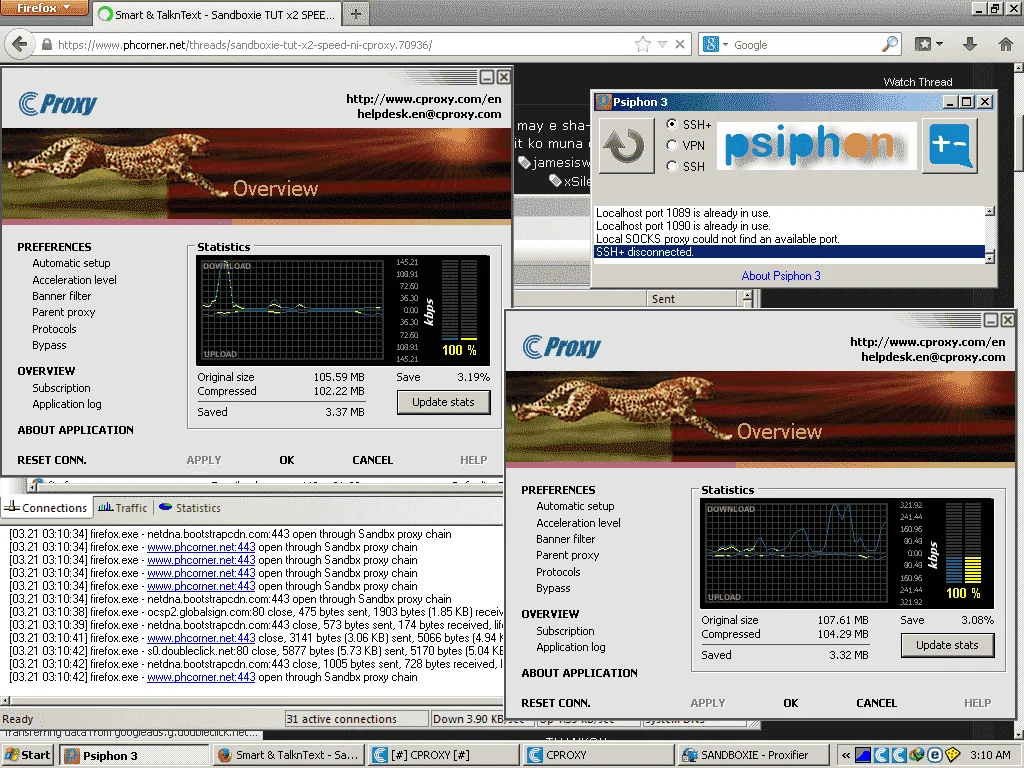Open the Firefox downloads arrow icon
1024x768 pixels.
coord(970,44)
